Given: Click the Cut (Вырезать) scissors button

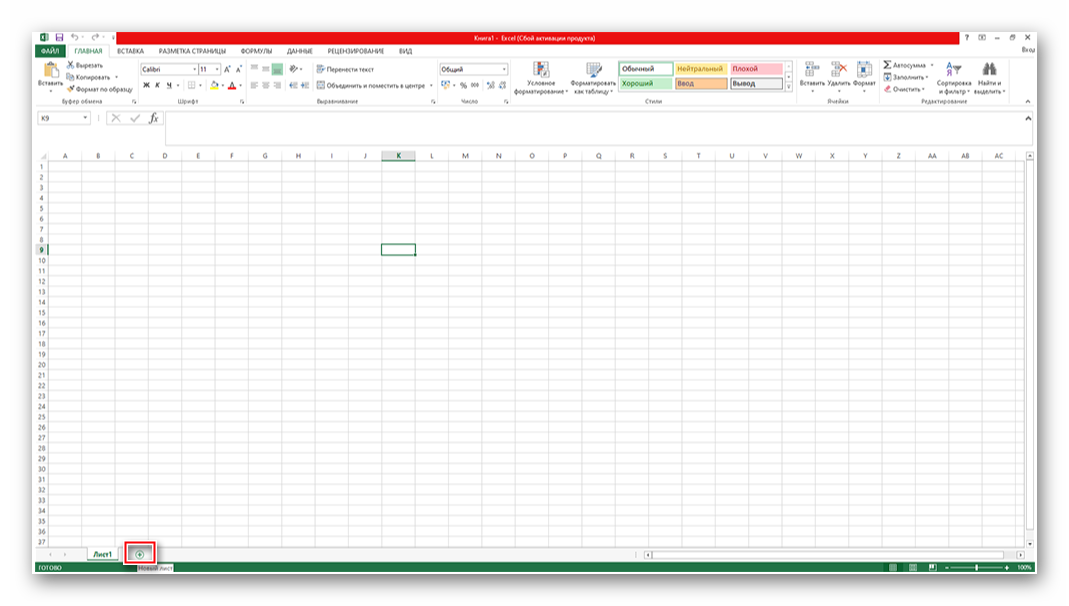Looking at the screenshot, I should 85,65.
